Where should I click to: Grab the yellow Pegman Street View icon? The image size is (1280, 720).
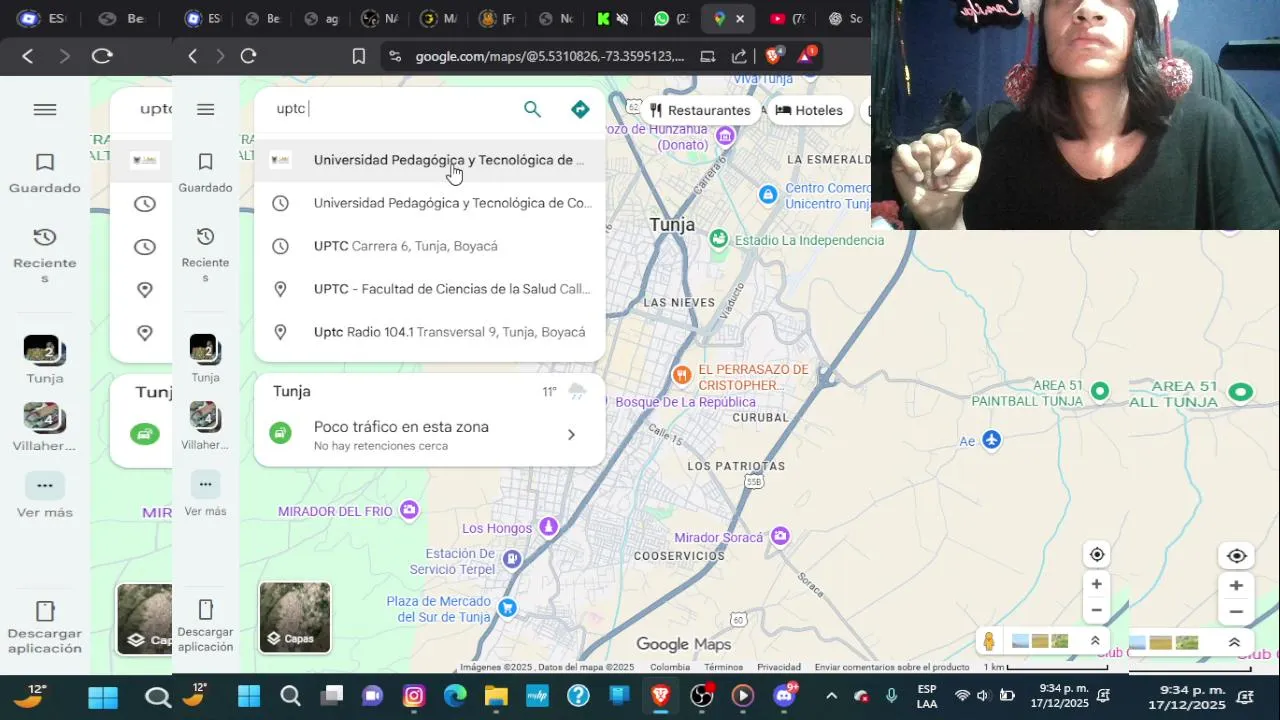pyautogui.click(x=989, y=642)
